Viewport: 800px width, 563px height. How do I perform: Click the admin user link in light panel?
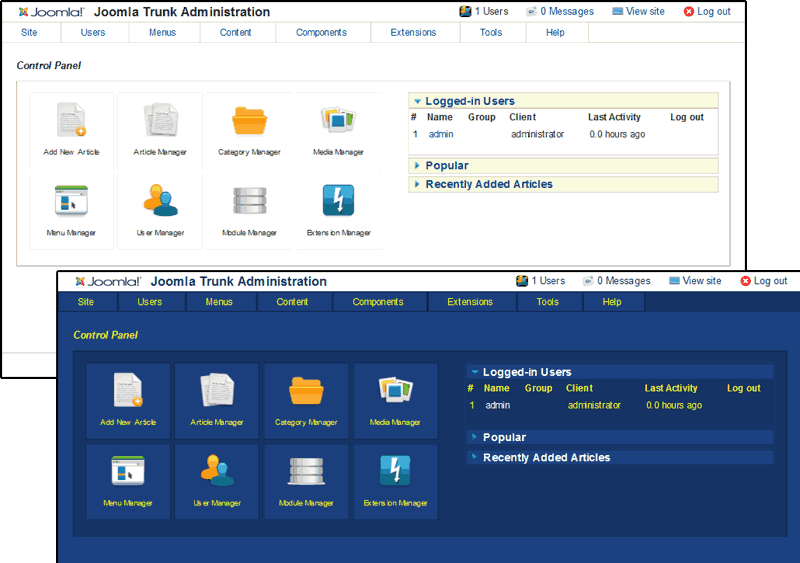[x=441, y=134]
